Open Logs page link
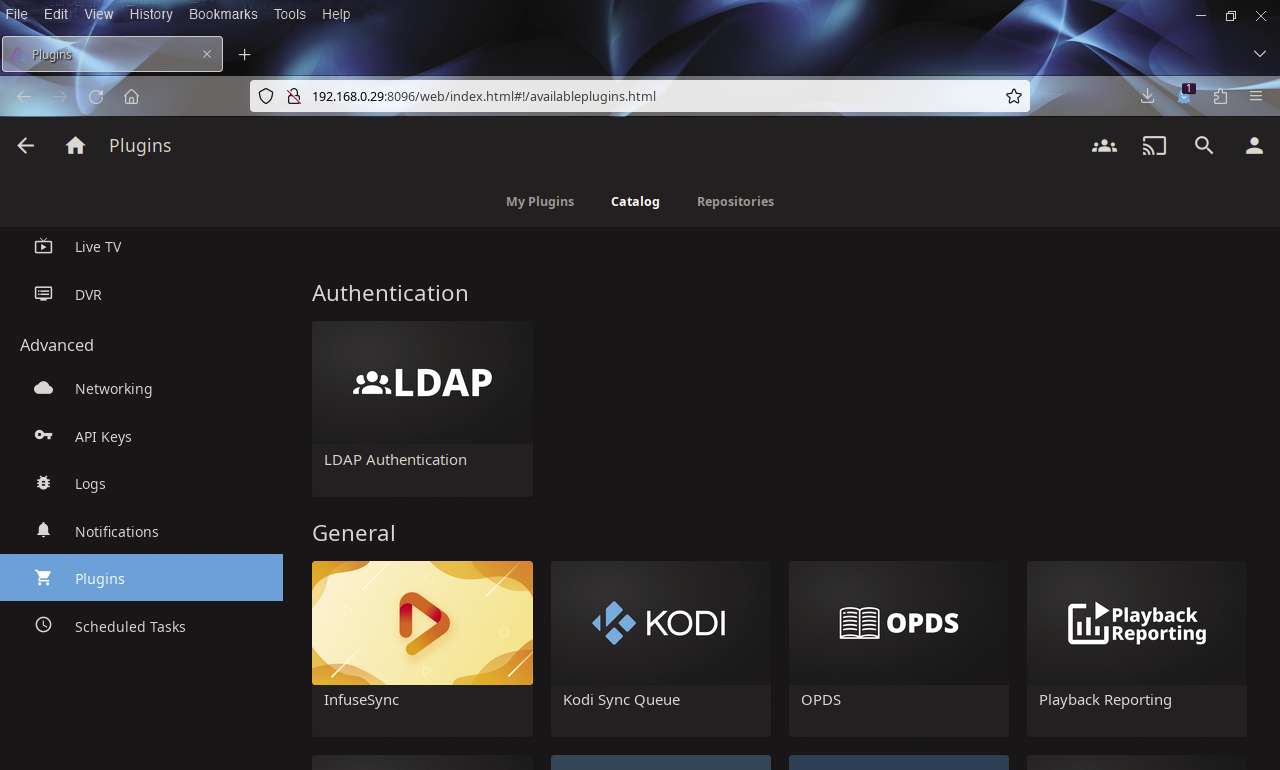This screenshot has height=770, width=1280. (141, 483)
